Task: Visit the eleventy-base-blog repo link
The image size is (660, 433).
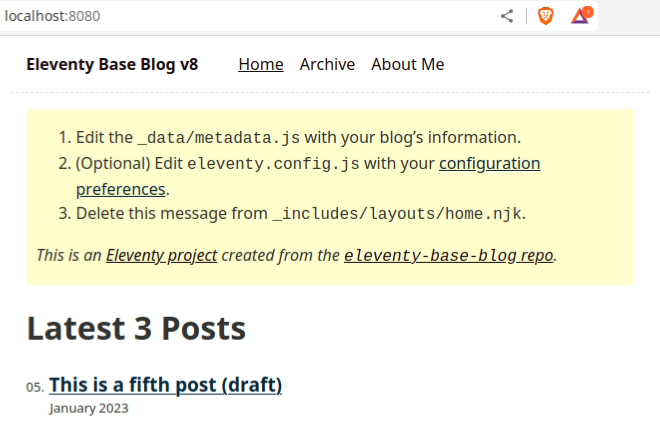Action: tap(449, 255)
